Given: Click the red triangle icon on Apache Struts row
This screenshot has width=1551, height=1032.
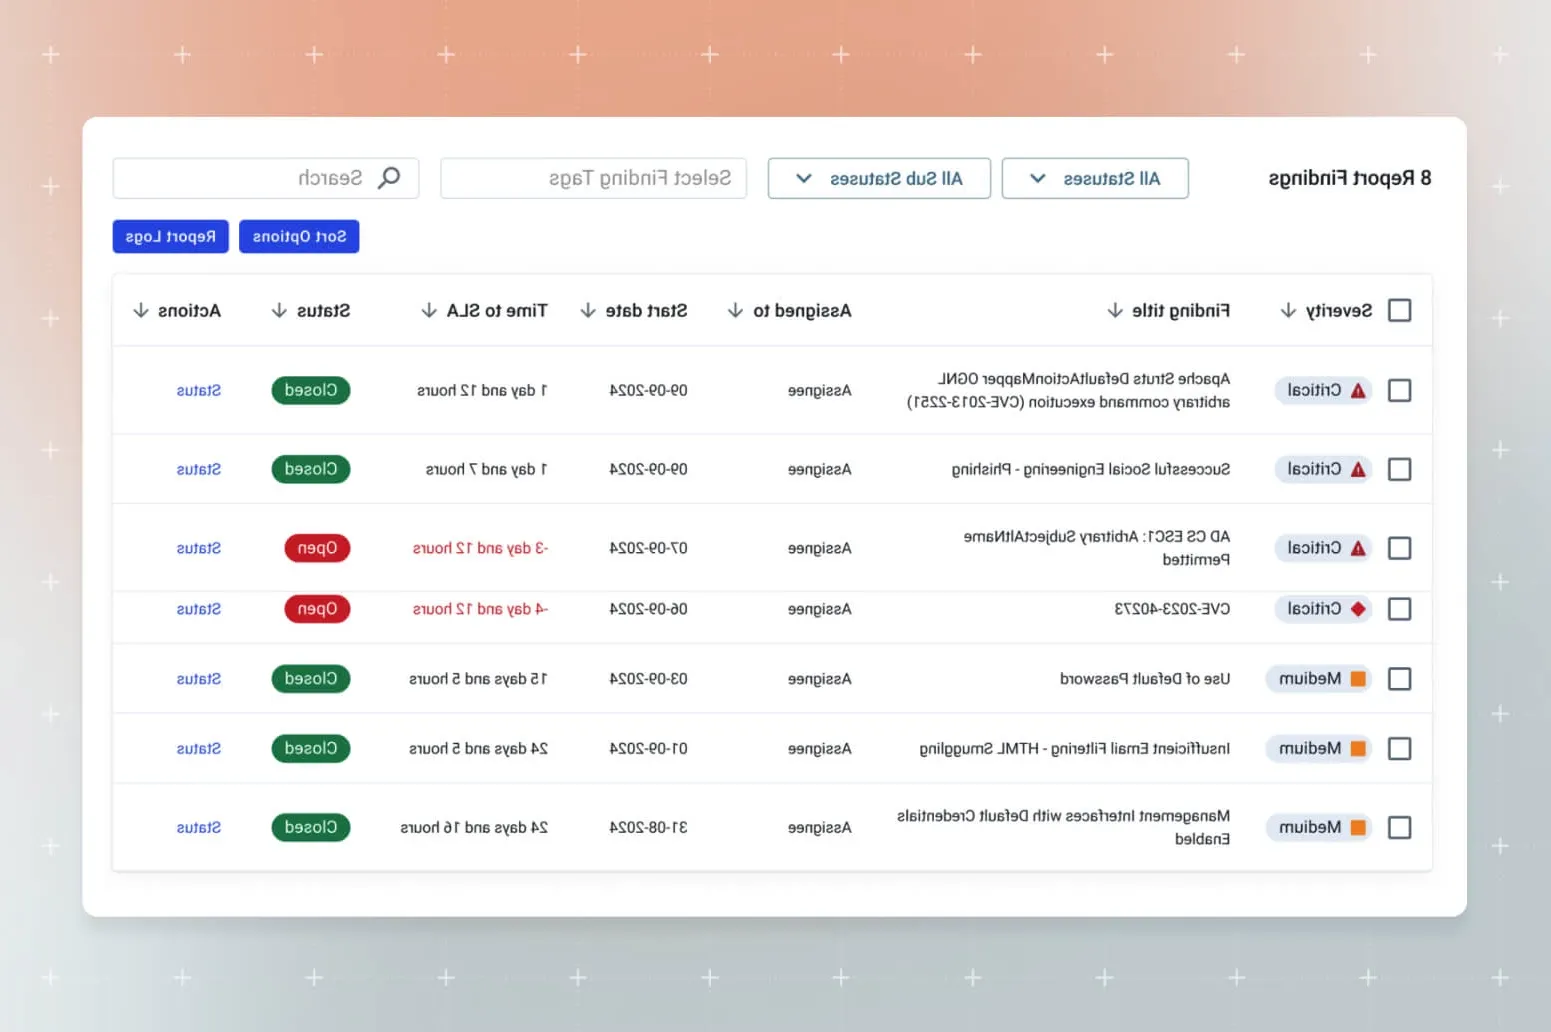Looking at the screenshot, I should coord(1358,391).
